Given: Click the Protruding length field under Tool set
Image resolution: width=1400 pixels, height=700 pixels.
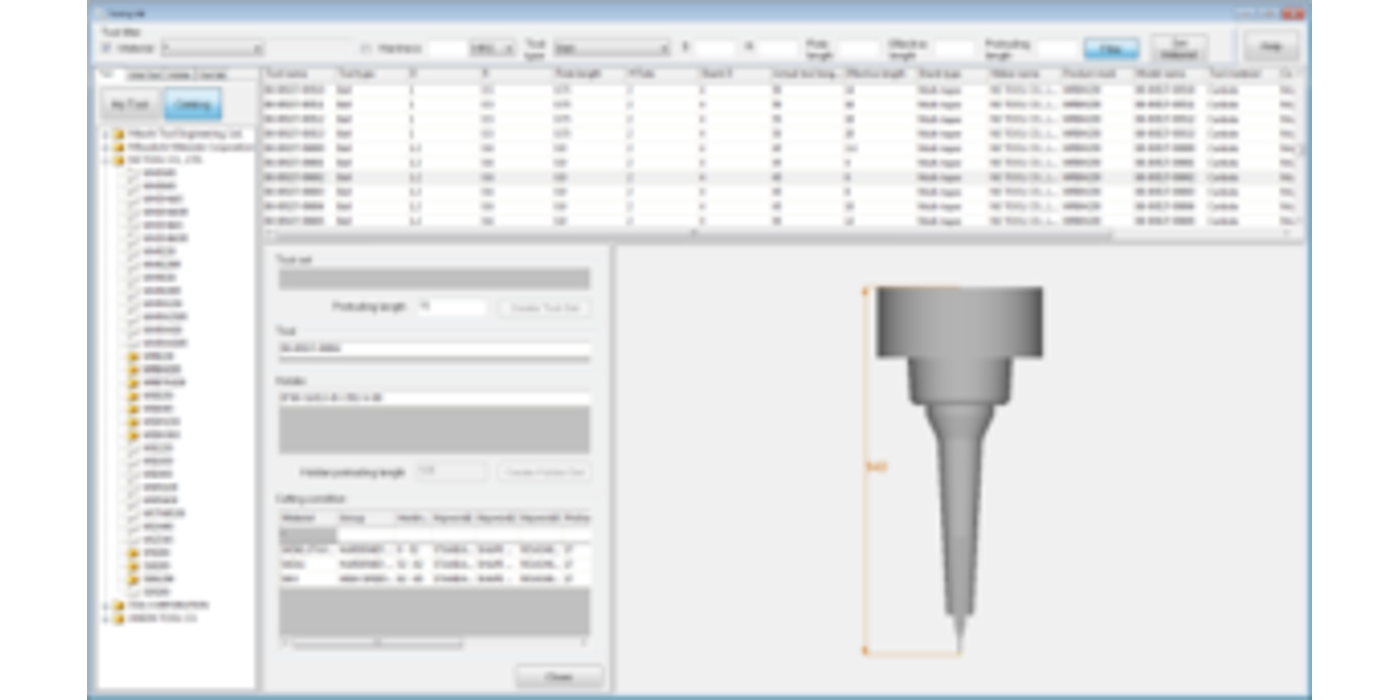Looking at the screenshot, I should pyautogui.click(x=451, y=307).
